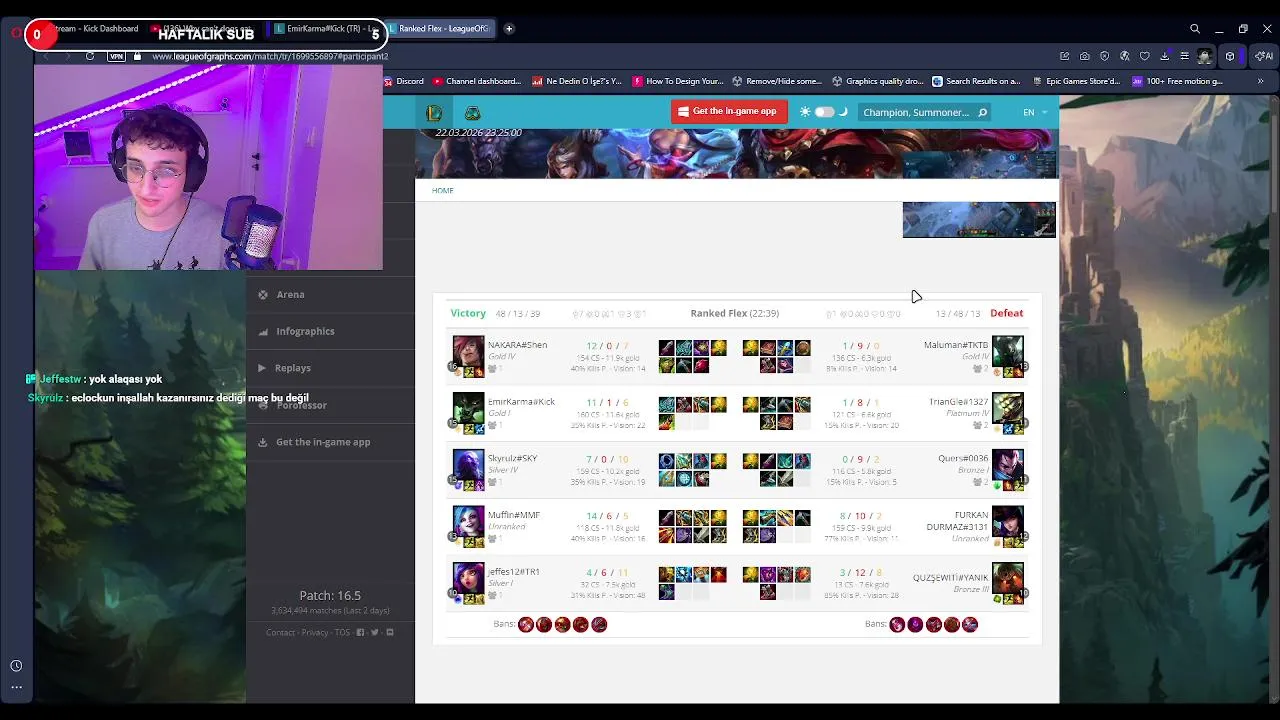
Task: Click the heart bookmark icon in the browser toolbar
Action: pyautogui.click(x=1145, y=56)
